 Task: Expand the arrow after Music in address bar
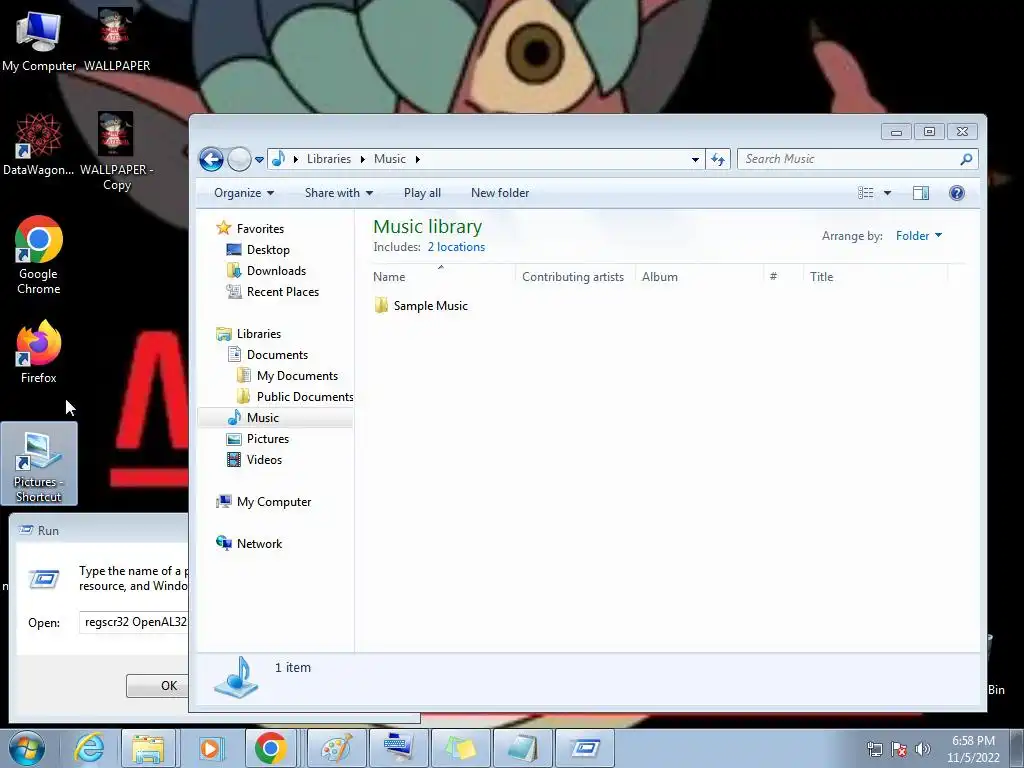pyautogui.click(x=417, y=159)
